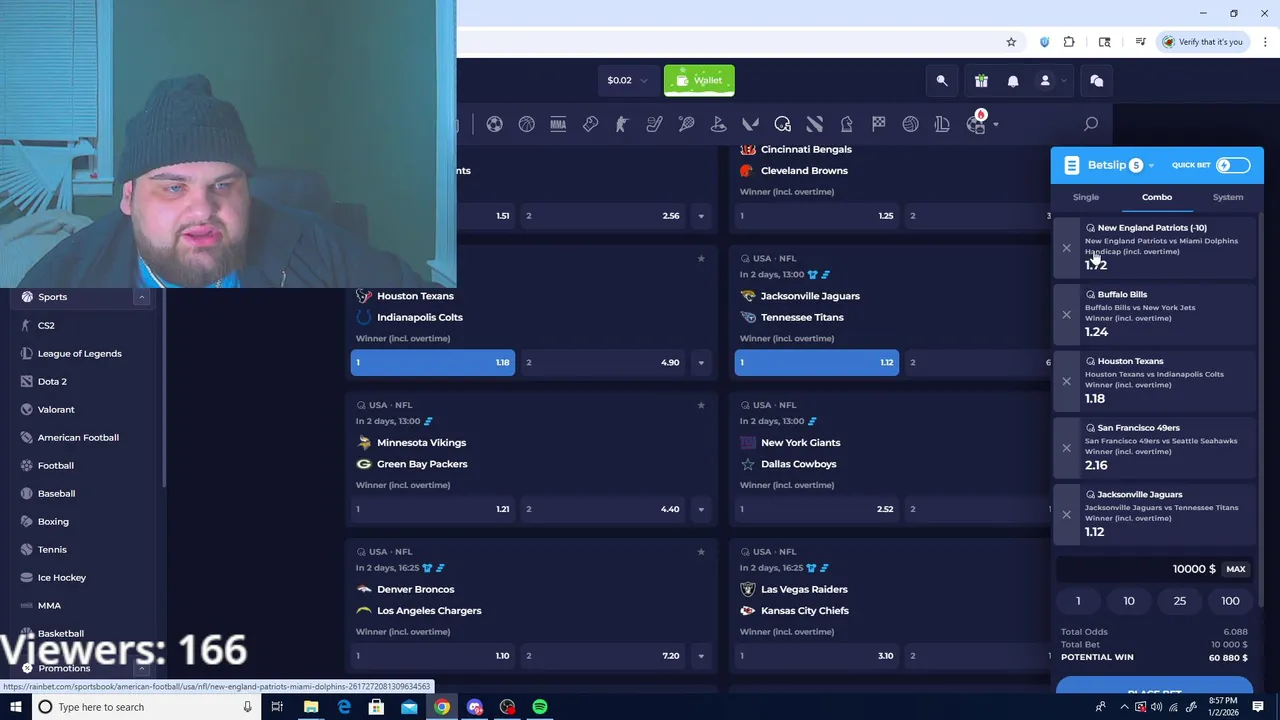Viewport: 1280px width, 720px height.
Task: Select the basketball sport icon
Action: click(526, 124)
